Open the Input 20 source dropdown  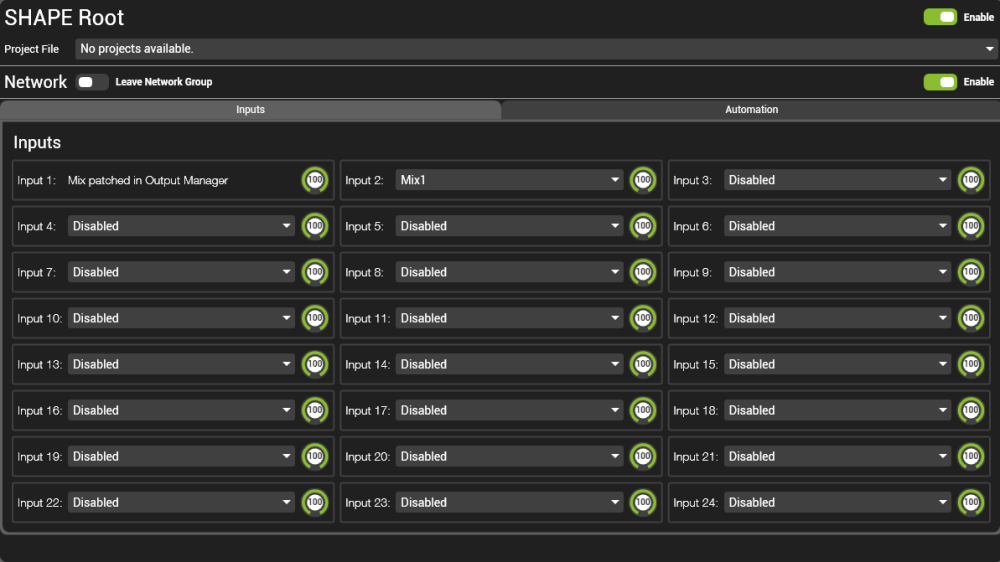510,456
